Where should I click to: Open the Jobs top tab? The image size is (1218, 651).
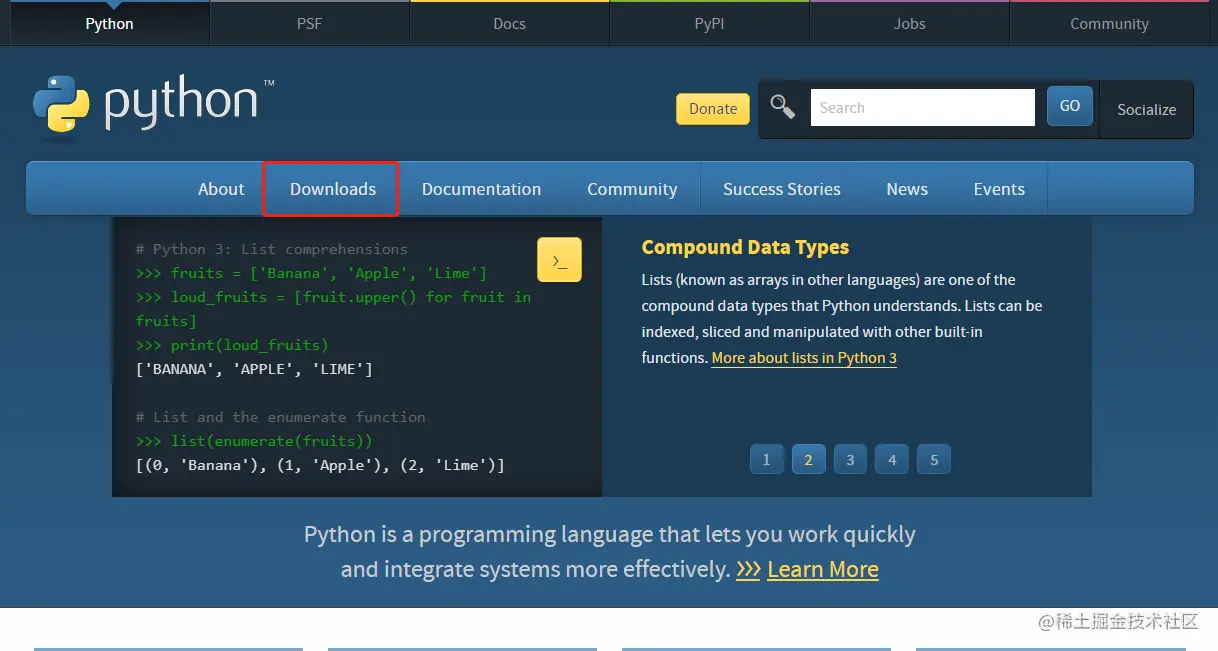pyautogui.click(x=910, y=24)
